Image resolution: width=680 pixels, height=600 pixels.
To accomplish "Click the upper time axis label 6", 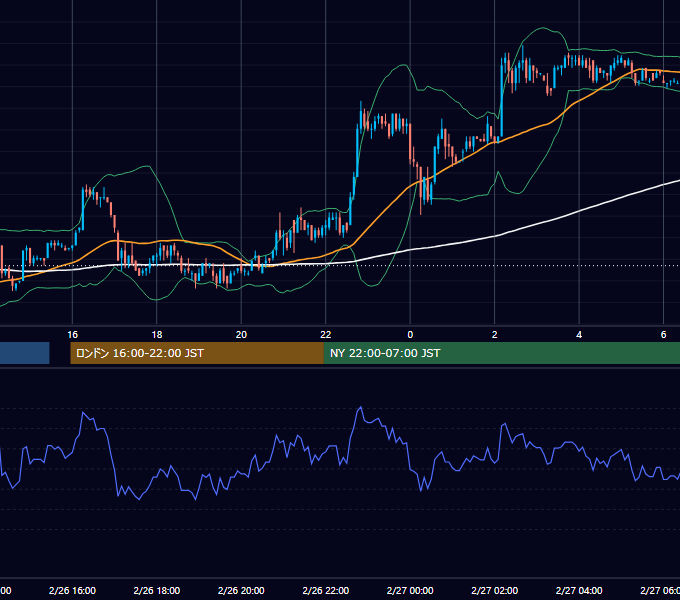I will coord(663,335).
